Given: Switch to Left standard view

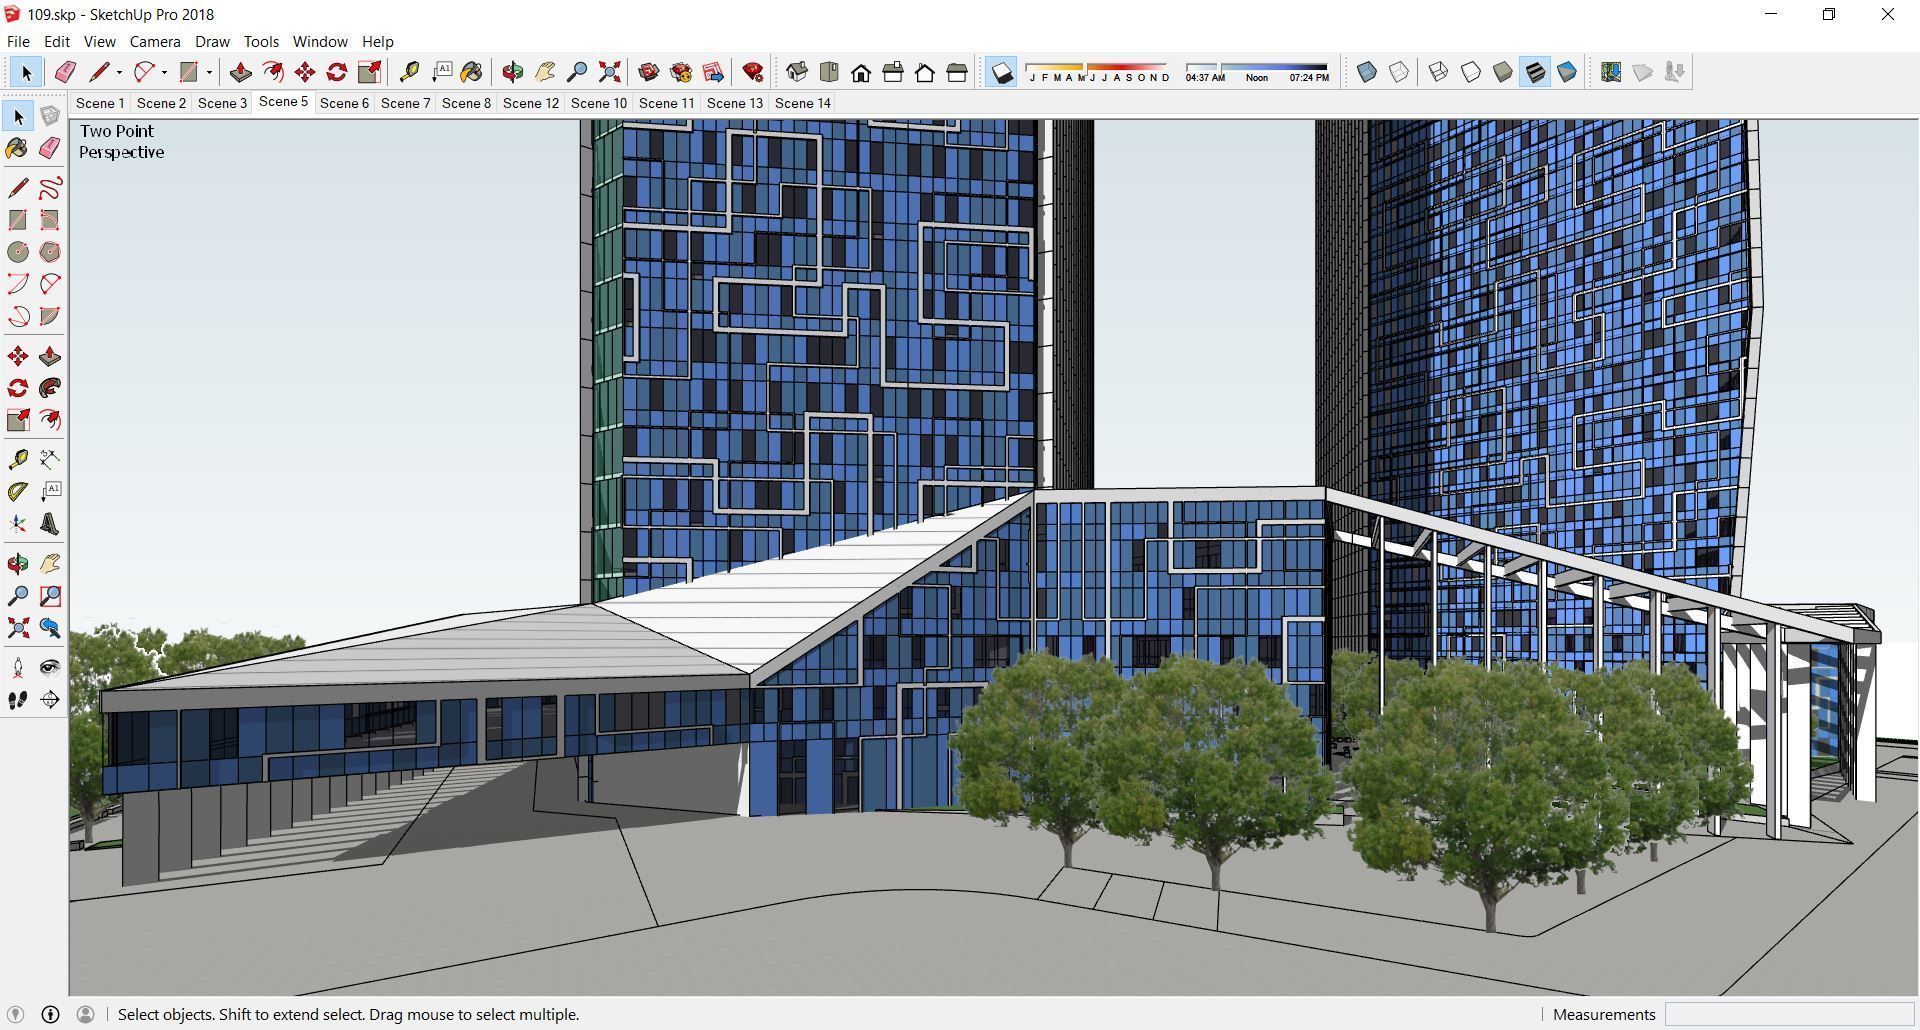Looking at the screenshot, I should pos(957,72).
